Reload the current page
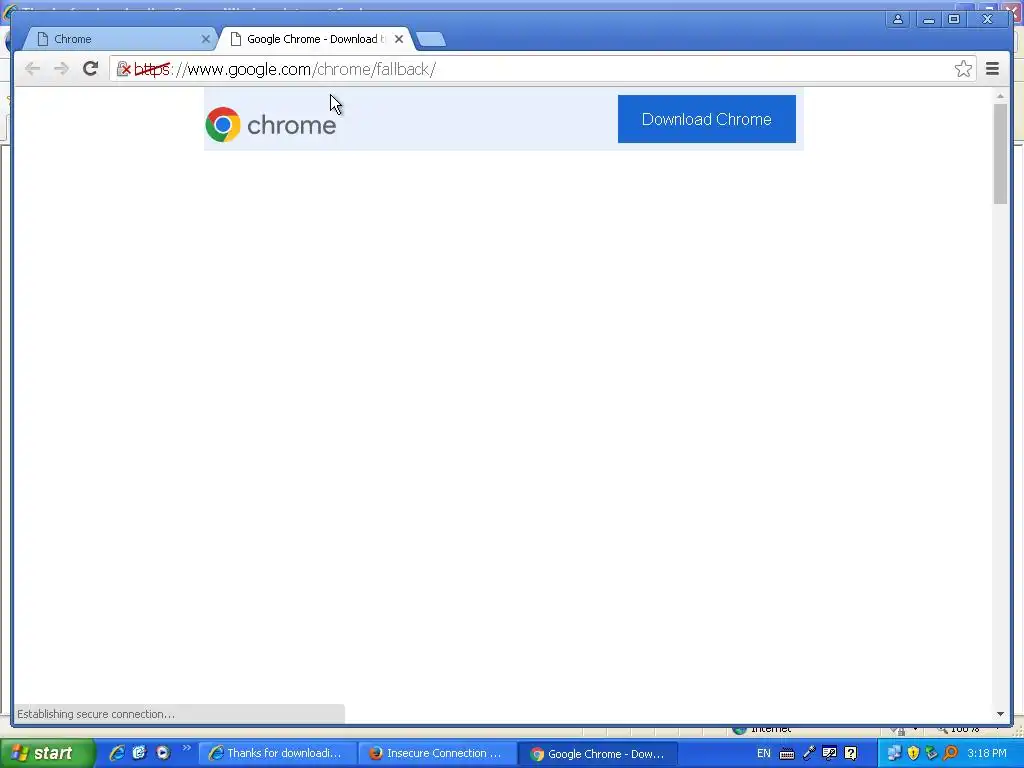1024x768 pixels. (90, 69)
